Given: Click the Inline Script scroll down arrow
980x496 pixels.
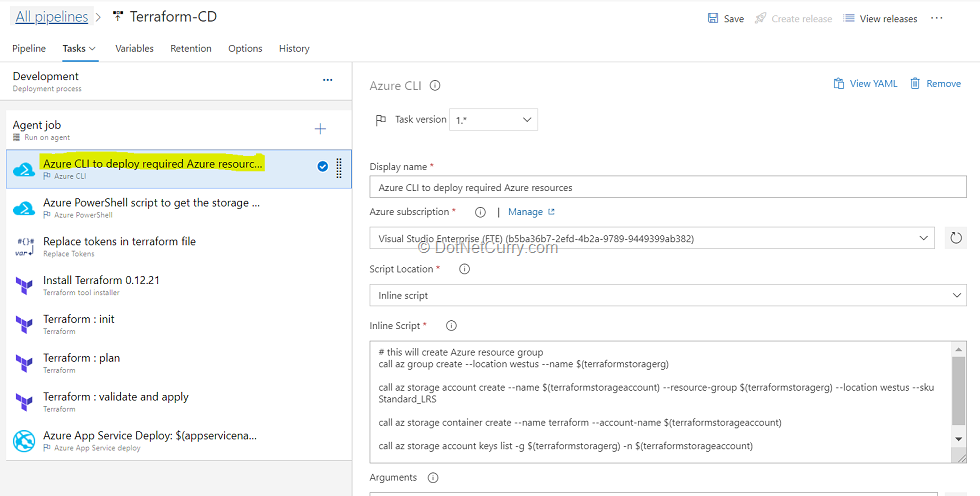Looking at the screenshot, I should (x=958, y=439).
